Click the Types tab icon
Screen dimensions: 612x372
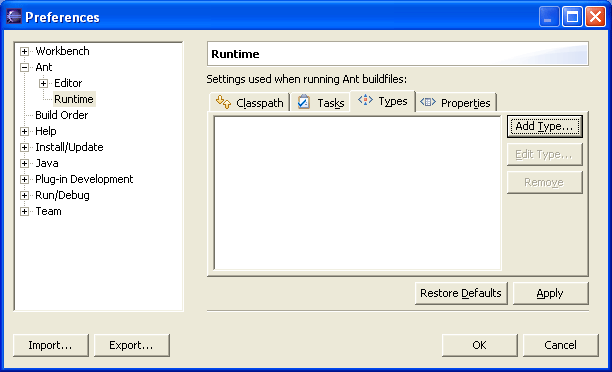365,100
